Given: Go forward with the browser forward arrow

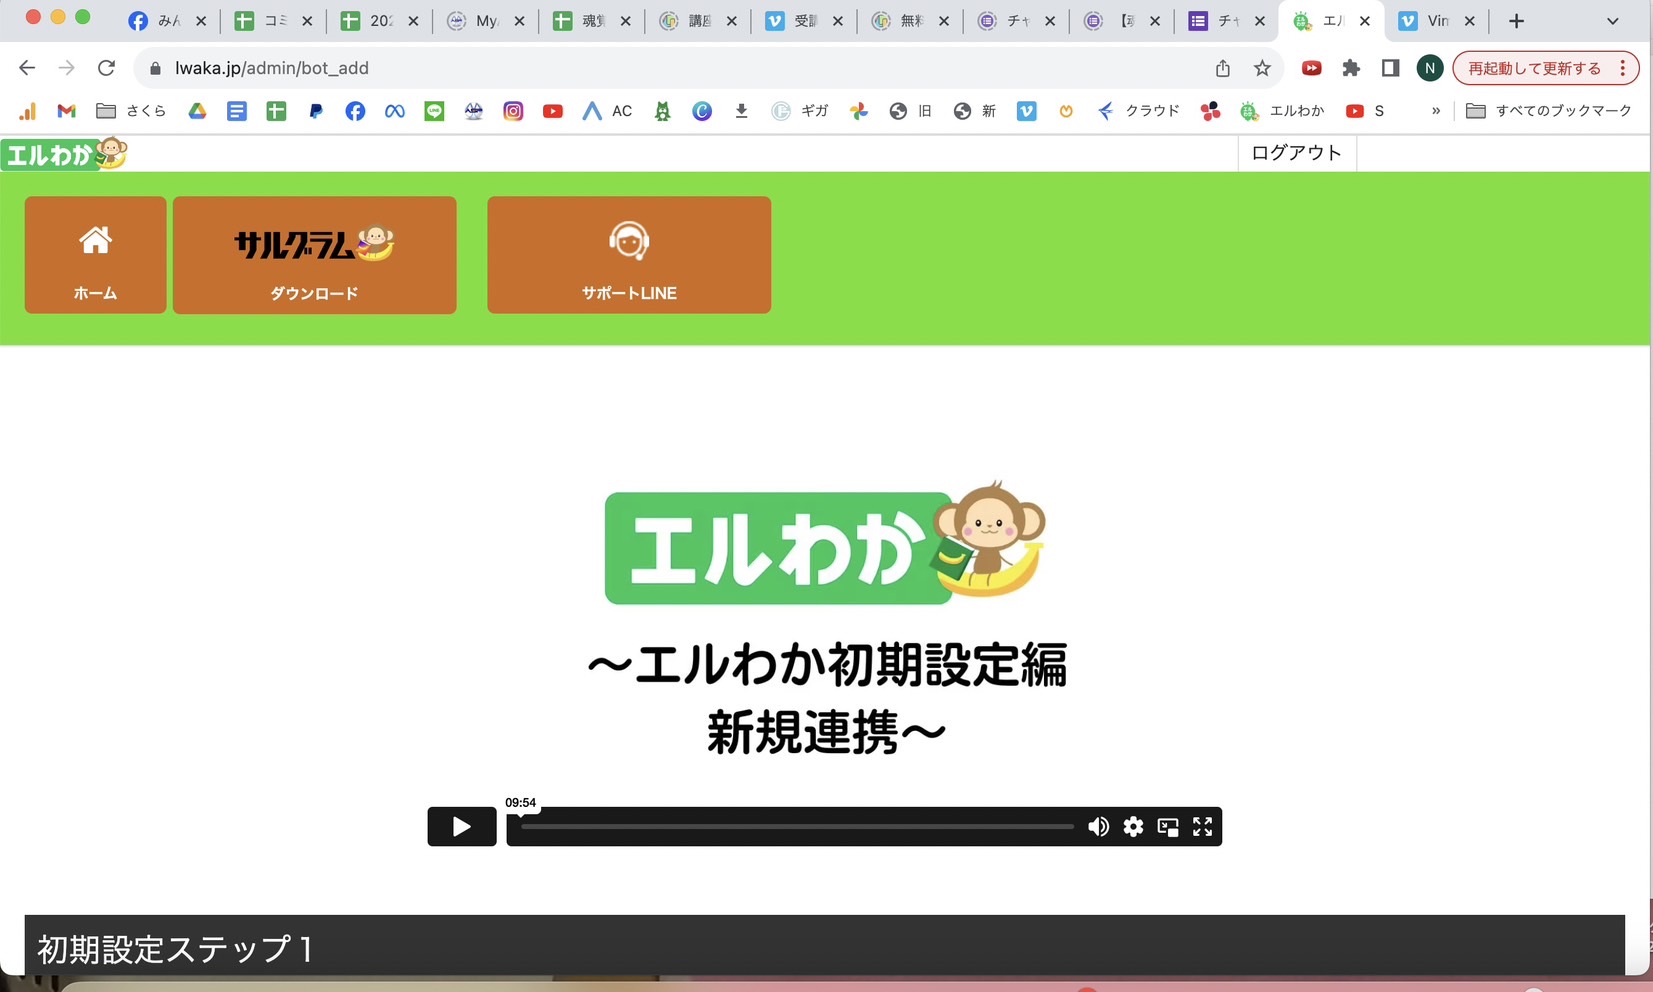Looking at the screenshot, I should (66, 68).
